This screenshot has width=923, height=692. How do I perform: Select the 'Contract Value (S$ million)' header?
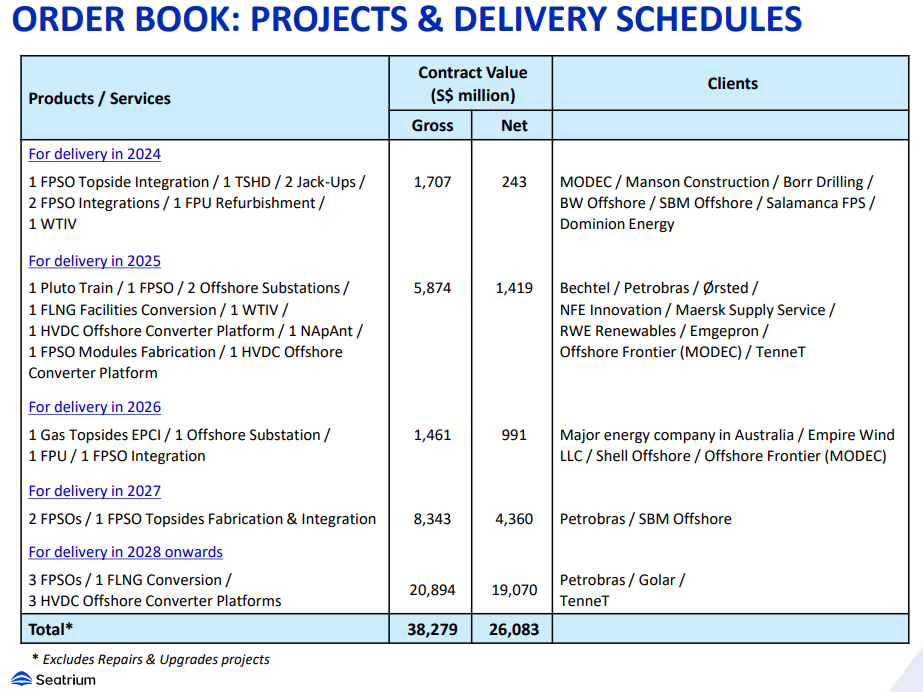pos(473,84)
